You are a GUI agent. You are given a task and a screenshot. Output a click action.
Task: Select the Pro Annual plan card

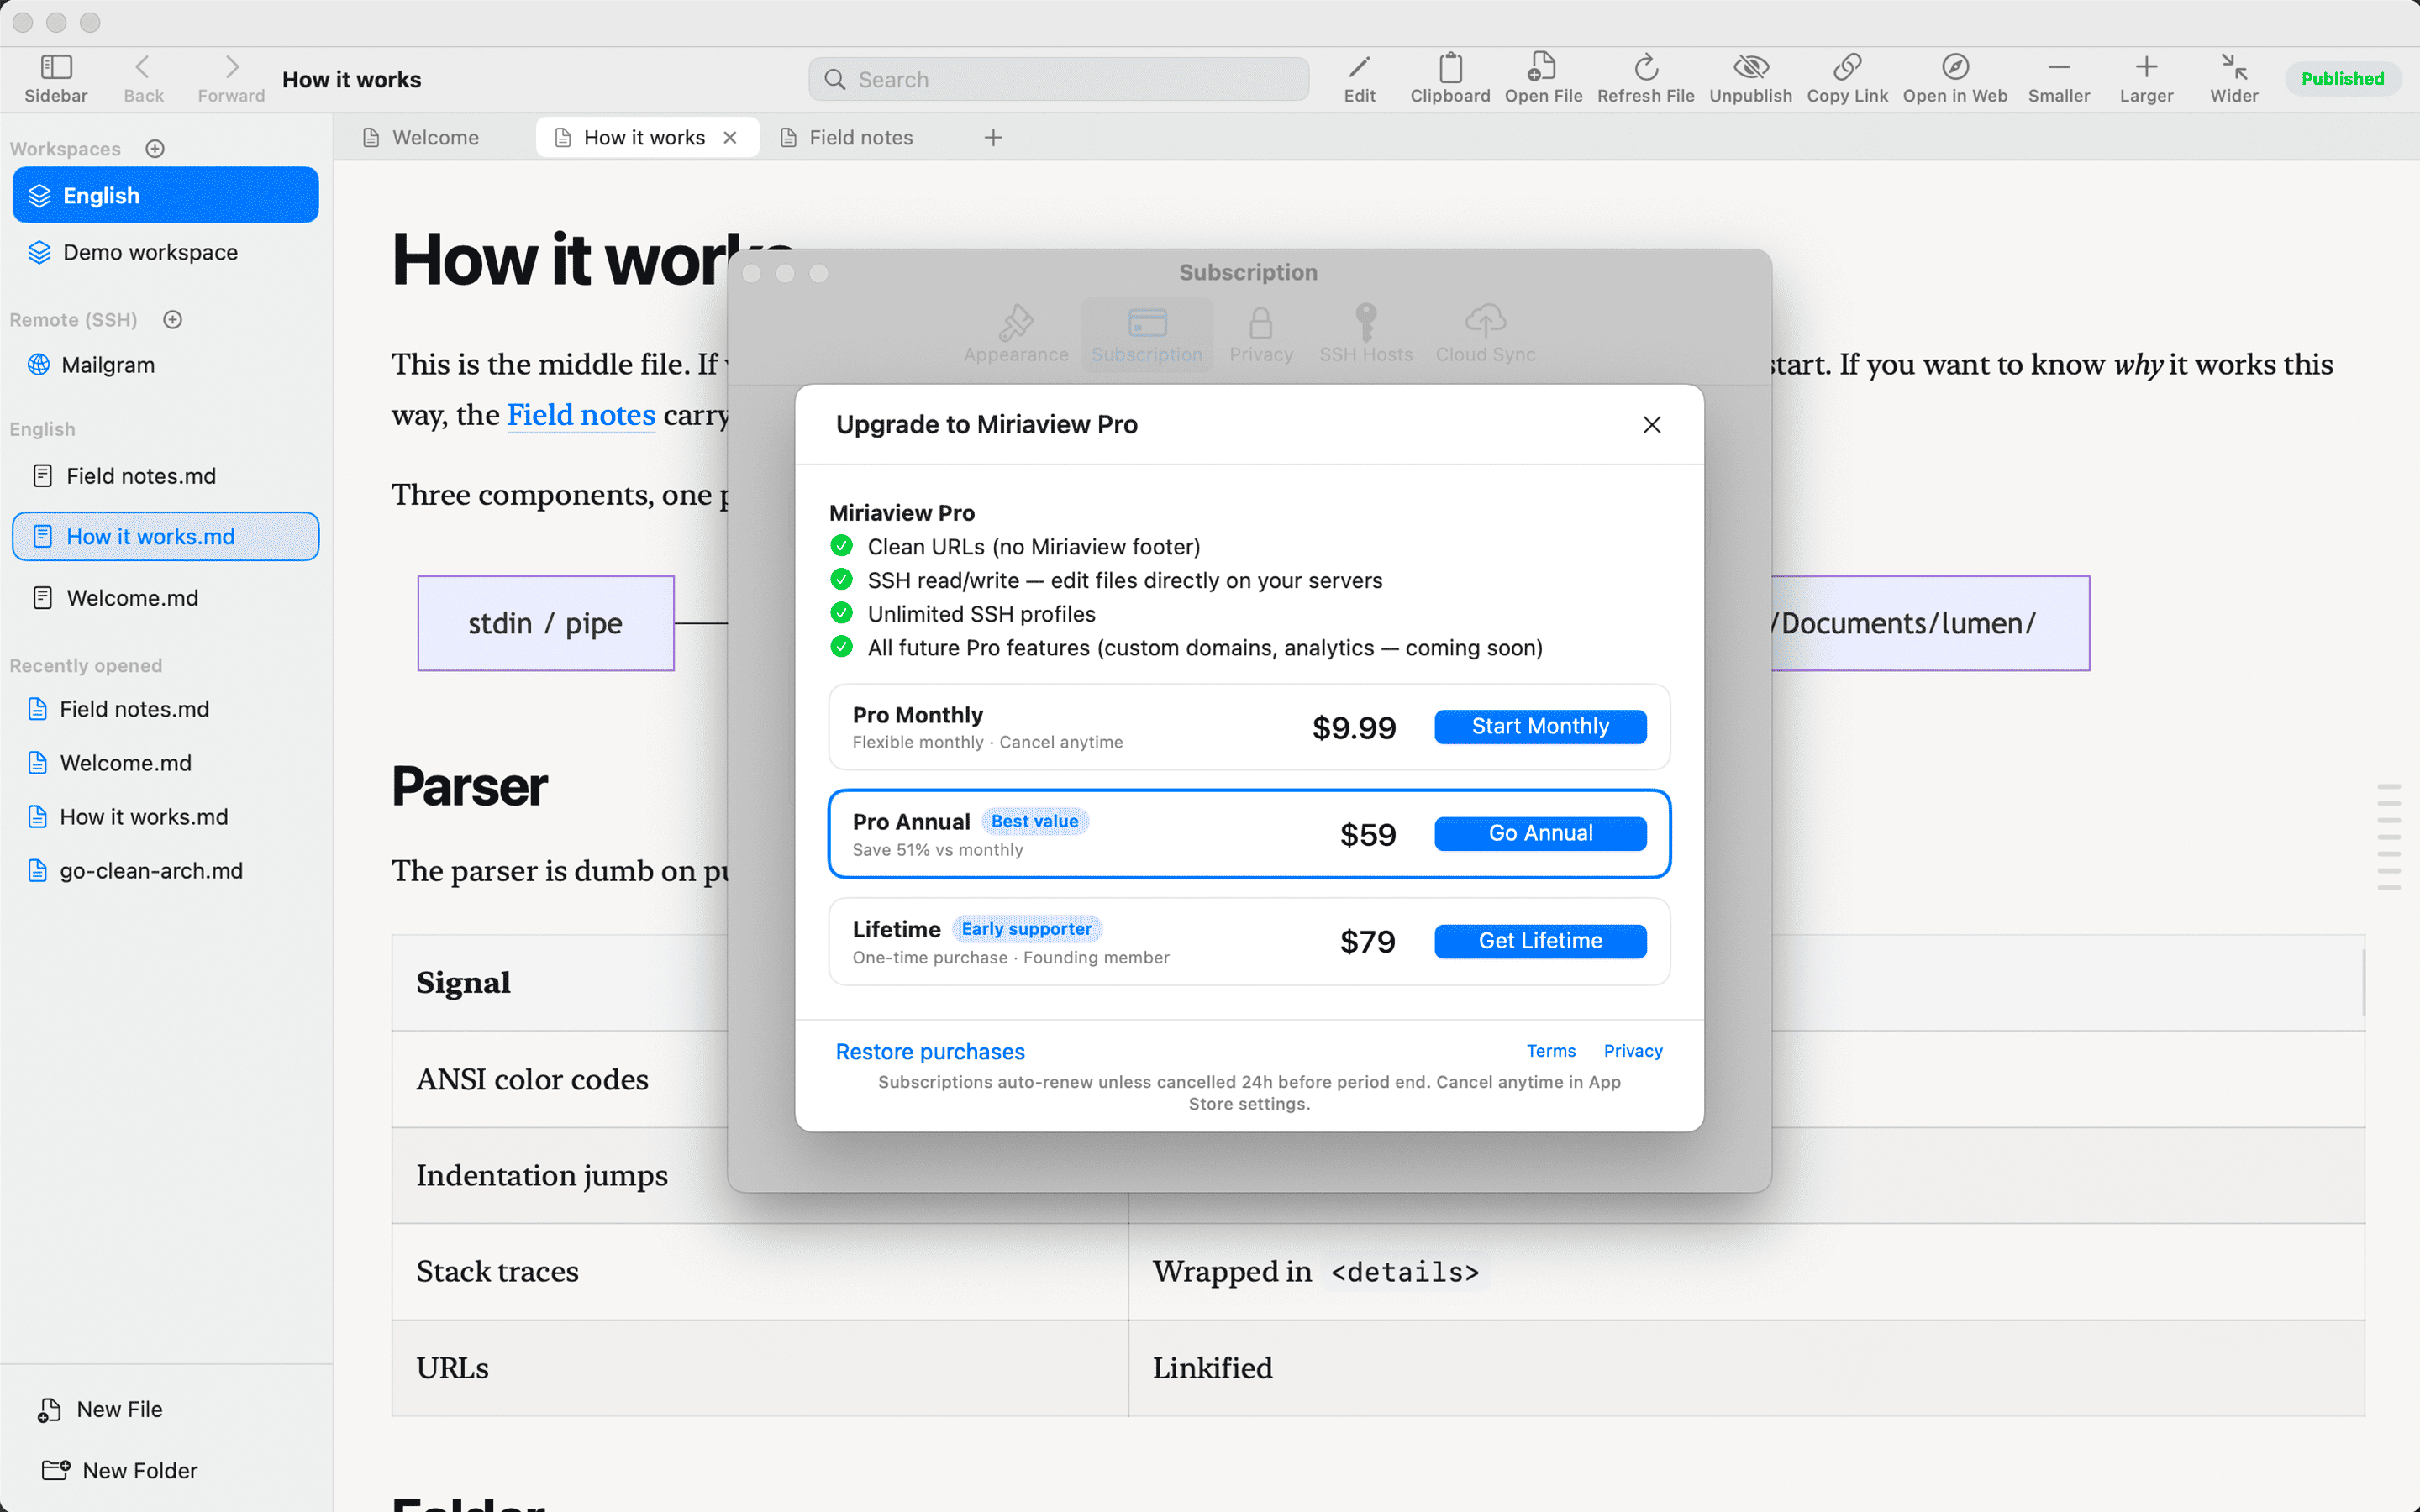click(1249, 834)
